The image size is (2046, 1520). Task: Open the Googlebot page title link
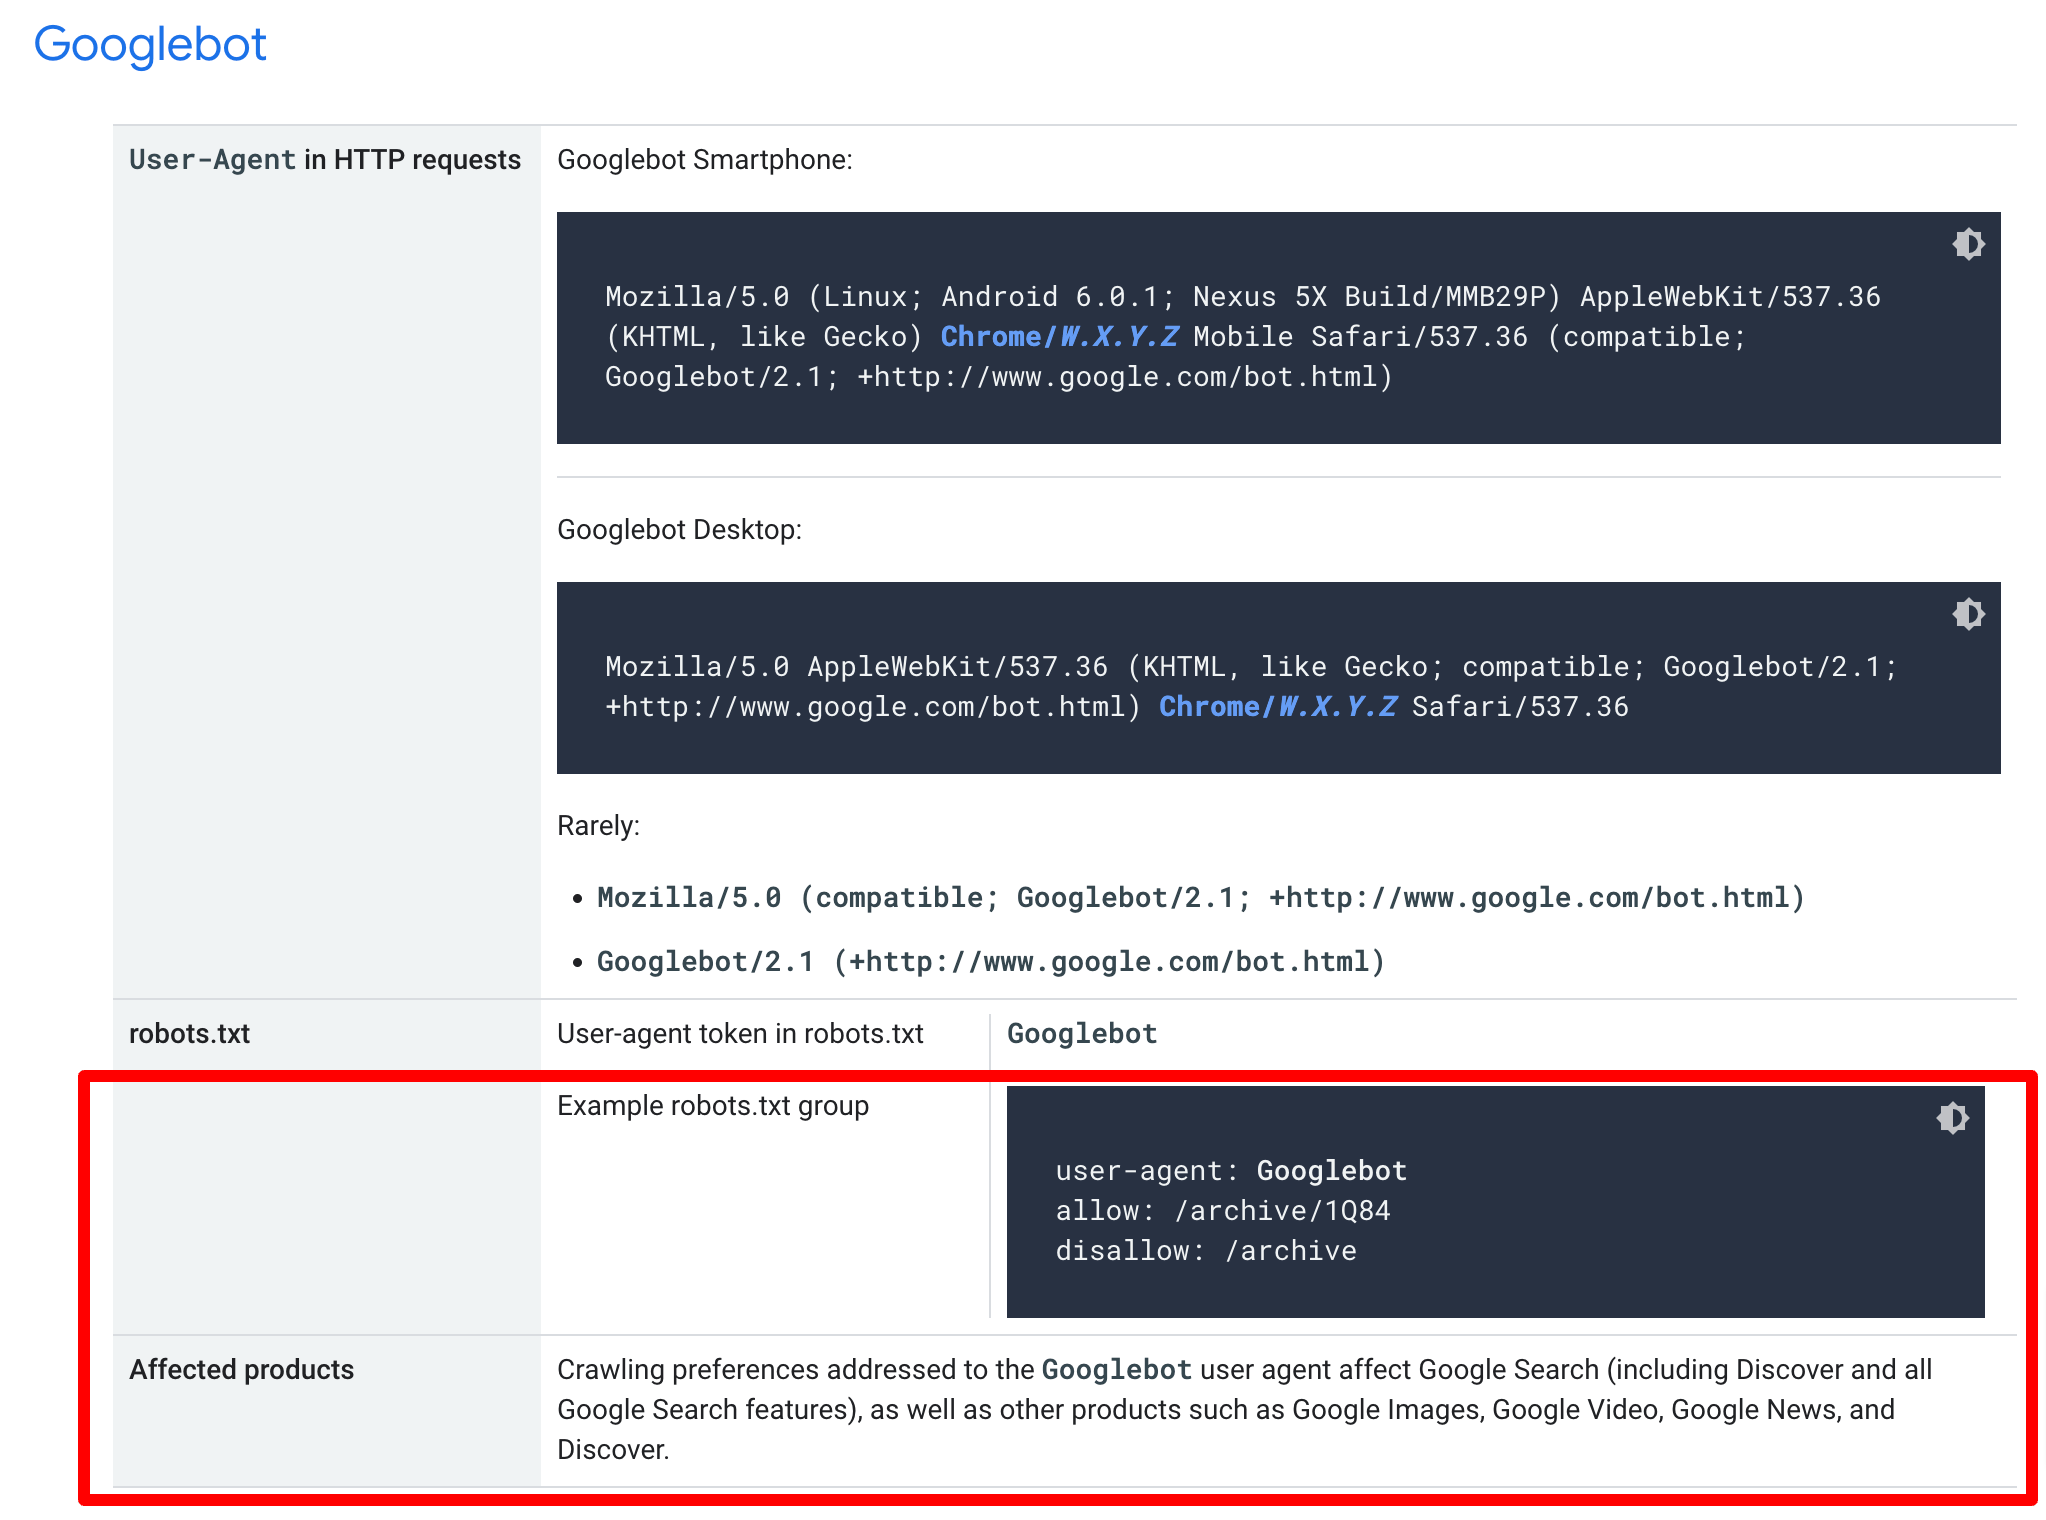(x=150, y=44)
